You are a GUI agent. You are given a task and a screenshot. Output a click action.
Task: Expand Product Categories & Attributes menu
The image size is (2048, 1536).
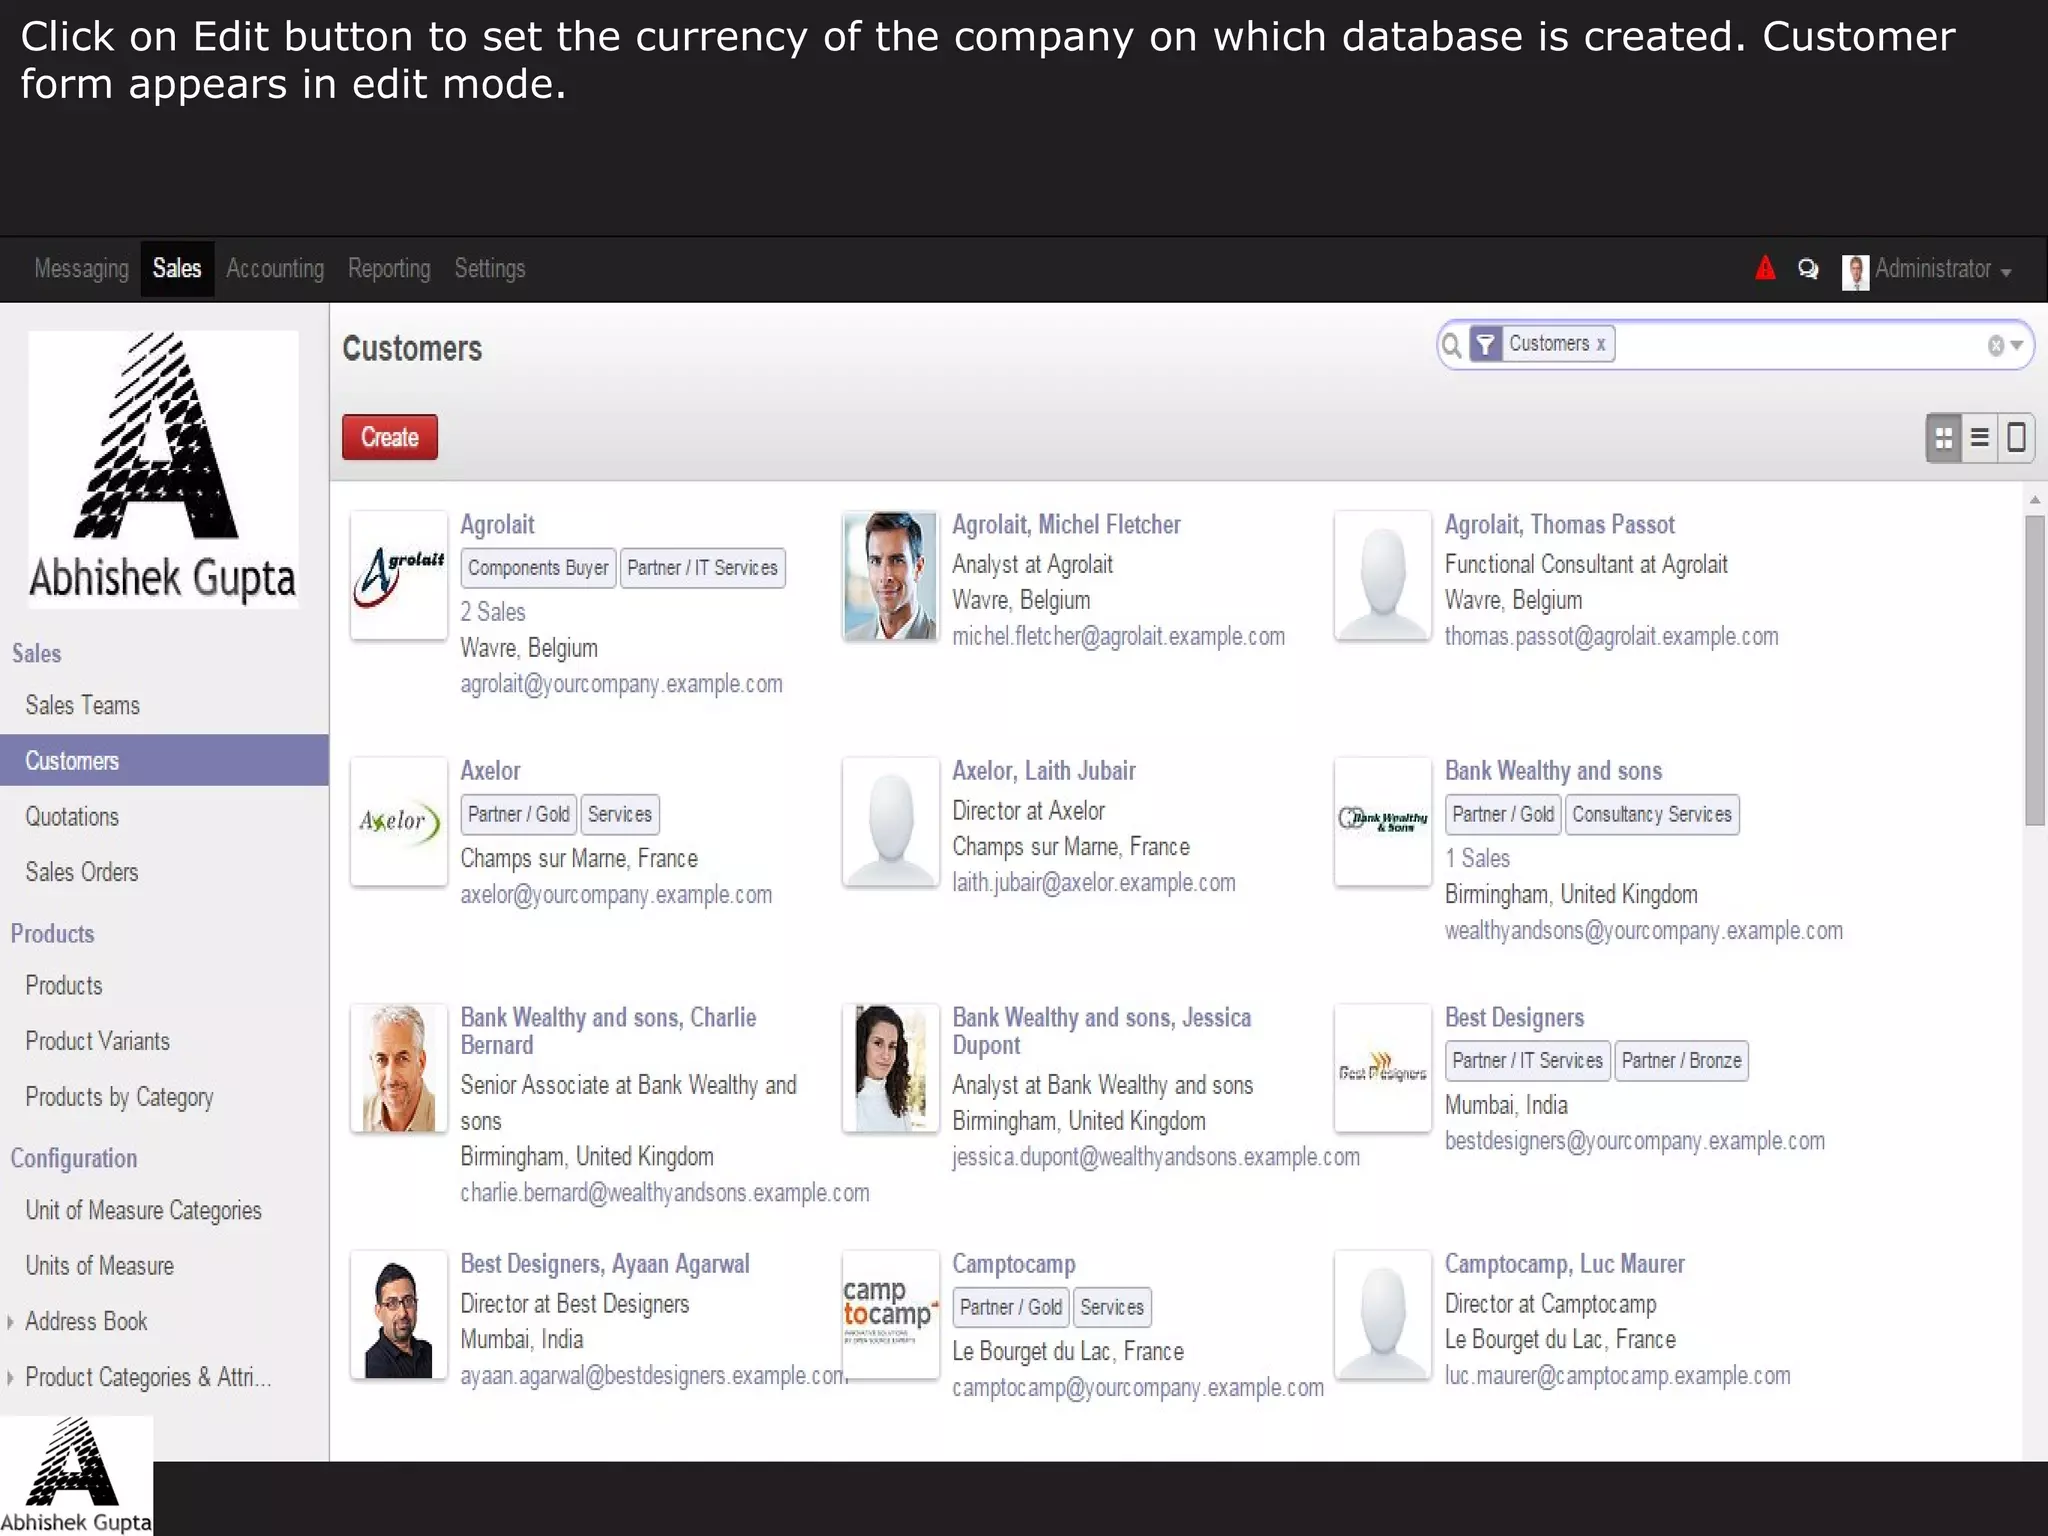point(146,1378)
